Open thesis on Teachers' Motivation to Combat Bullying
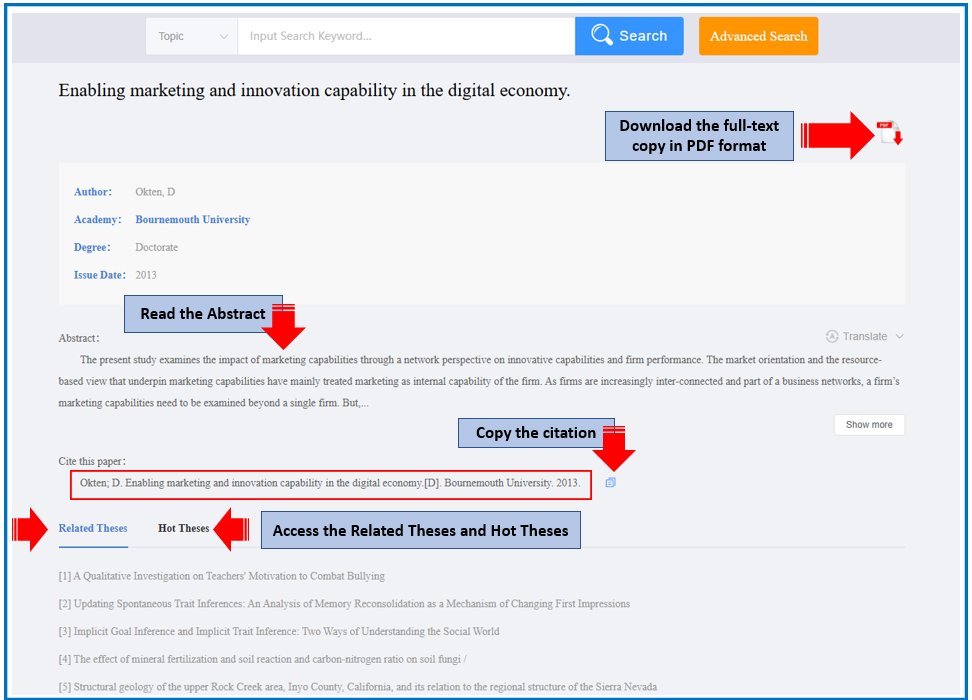 222,576
